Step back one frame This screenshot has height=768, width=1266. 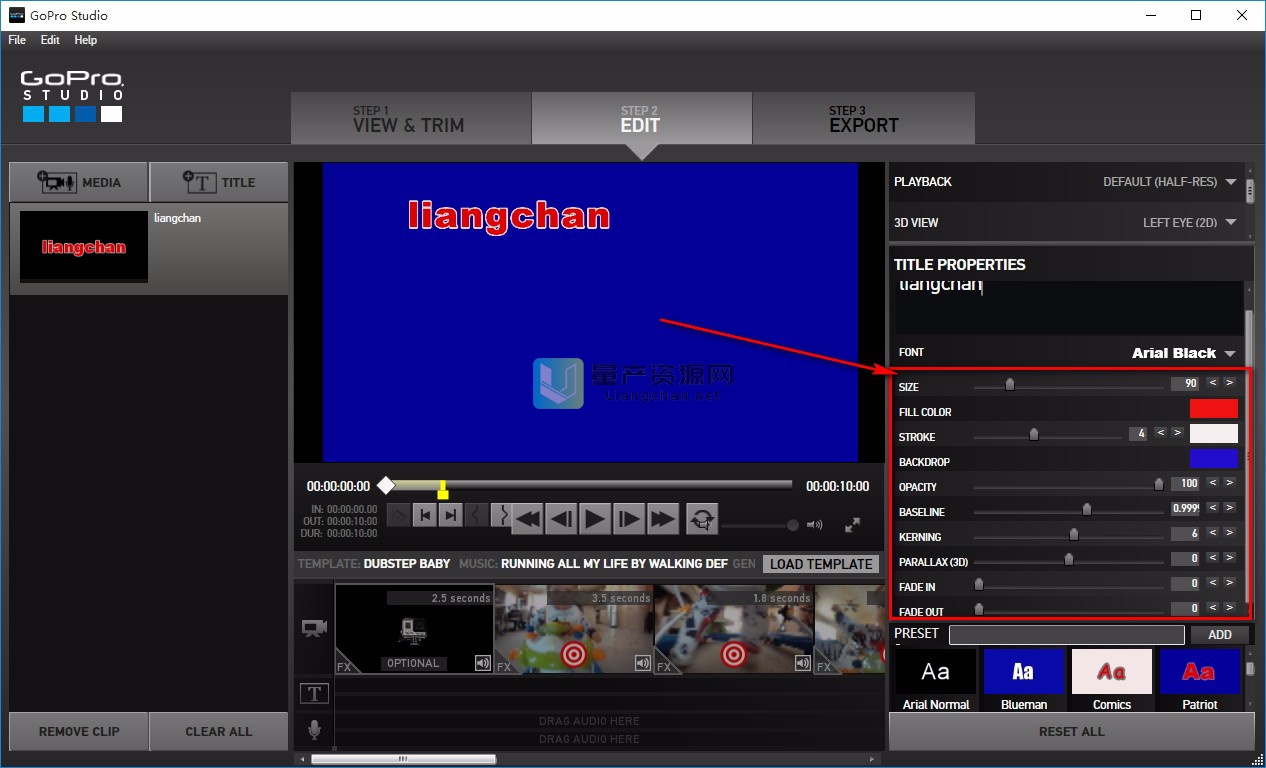[x=561, y=518]
